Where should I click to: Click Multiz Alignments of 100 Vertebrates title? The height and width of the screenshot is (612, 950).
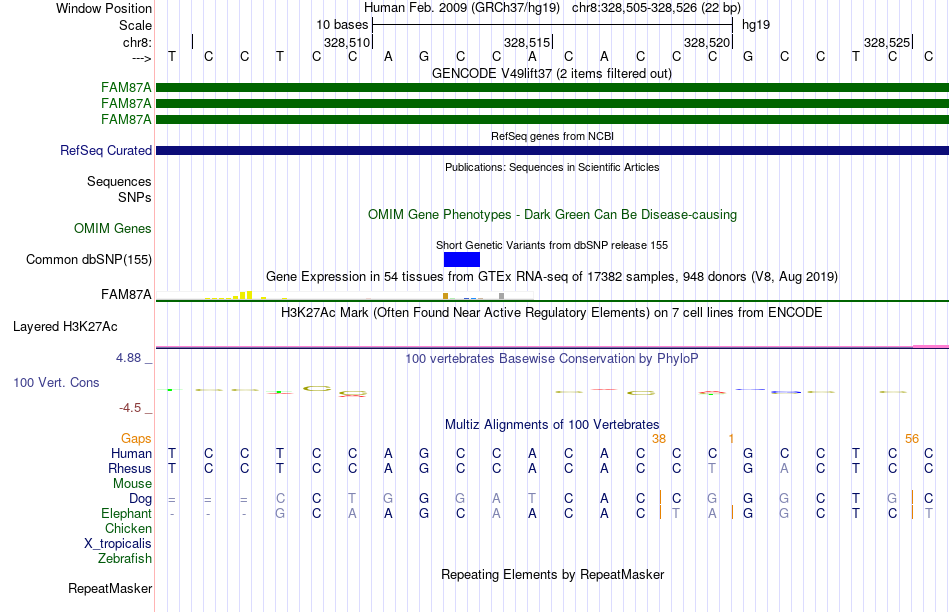[x=552, y=424]
